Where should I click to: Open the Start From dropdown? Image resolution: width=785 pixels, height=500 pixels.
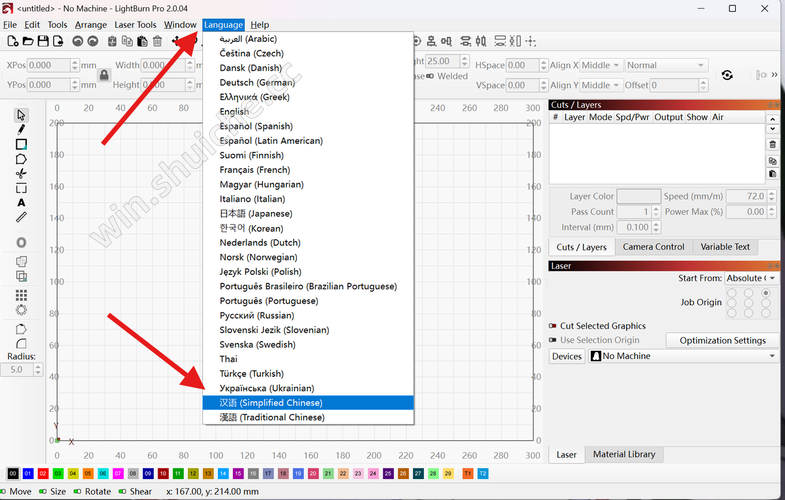tap(750, 278)
